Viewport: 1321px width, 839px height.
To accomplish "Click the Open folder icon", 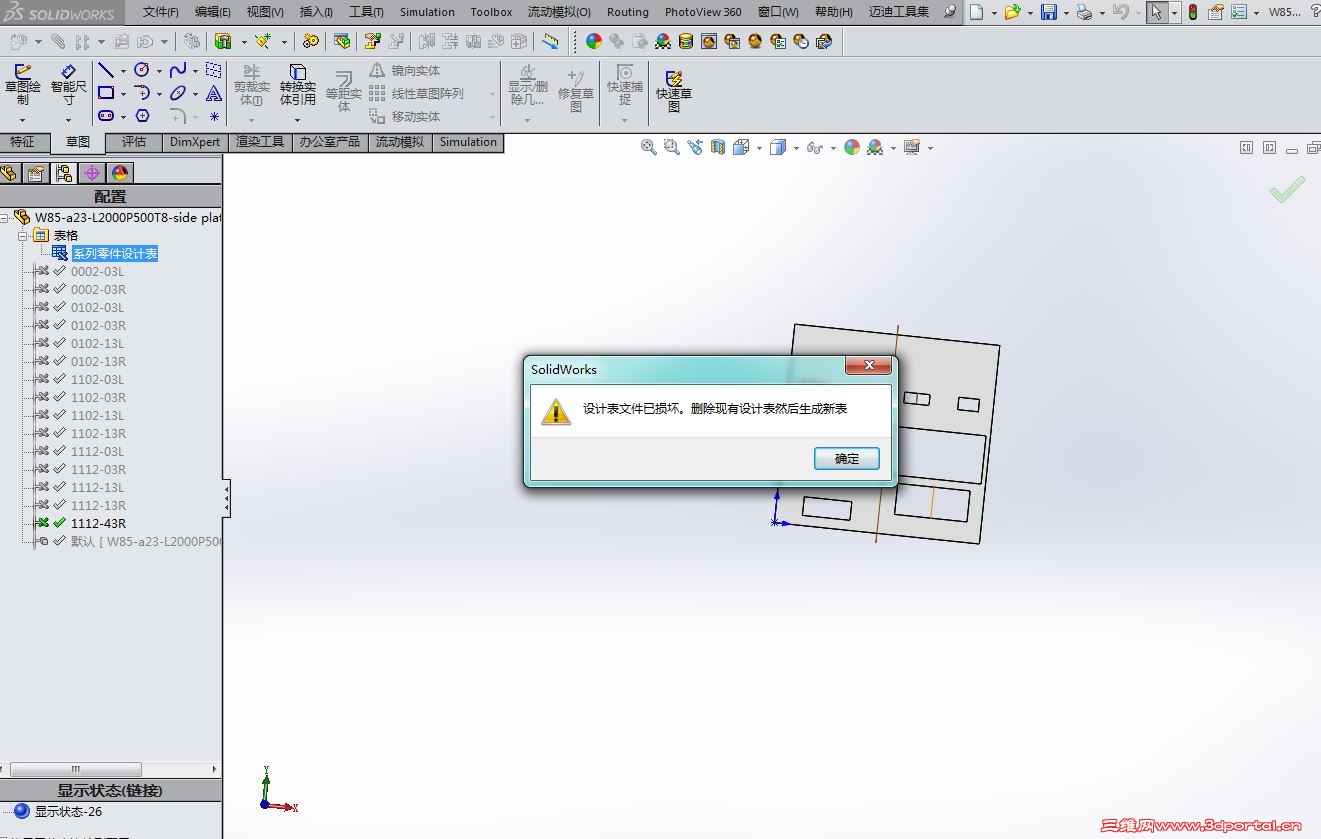I will coord(1012,12).
